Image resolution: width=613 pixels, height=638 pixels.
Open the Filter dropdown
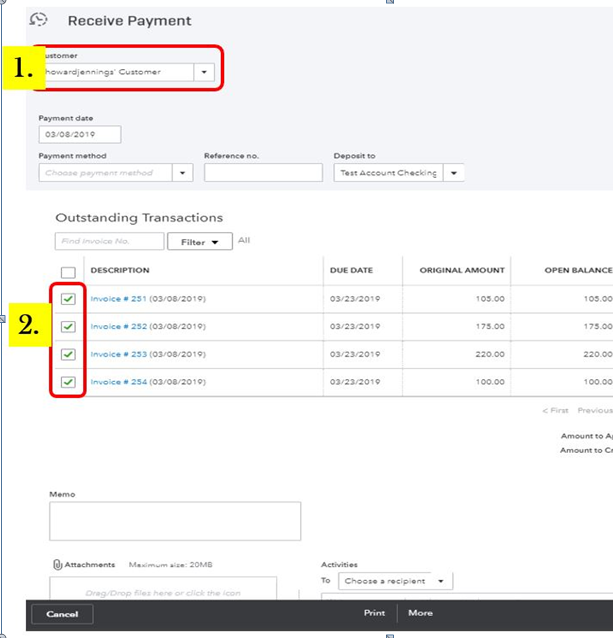pos(200,242)
